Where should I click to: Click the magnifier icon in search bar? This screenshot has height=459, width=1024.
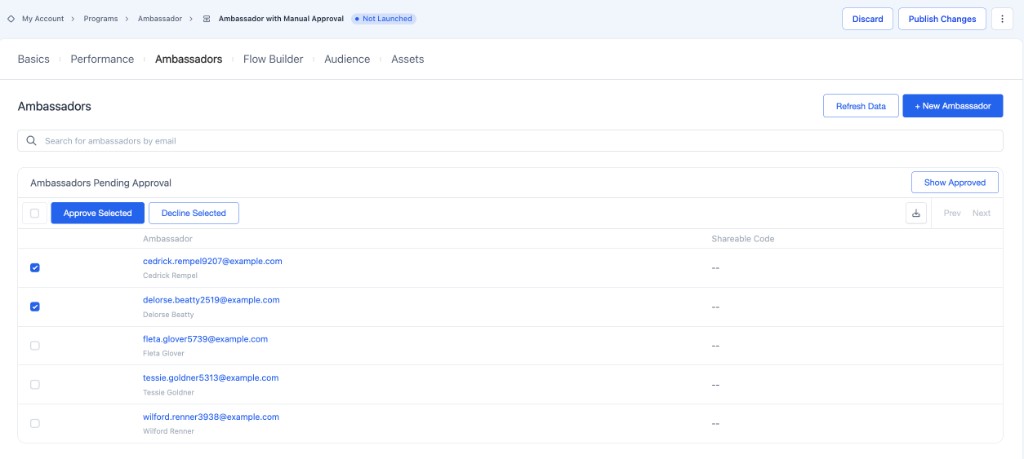(x=31, y=140)
